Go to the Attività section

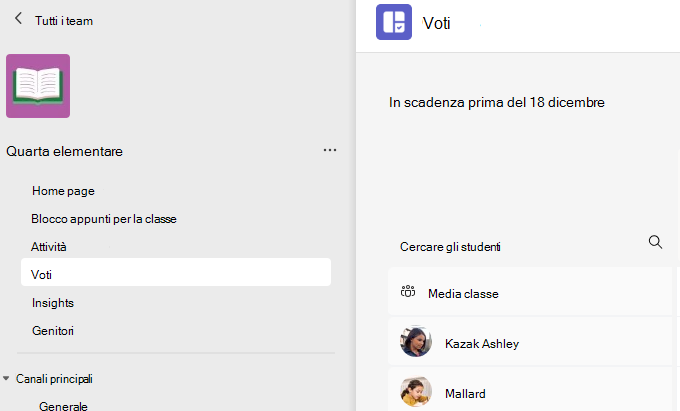coord(49,247)
